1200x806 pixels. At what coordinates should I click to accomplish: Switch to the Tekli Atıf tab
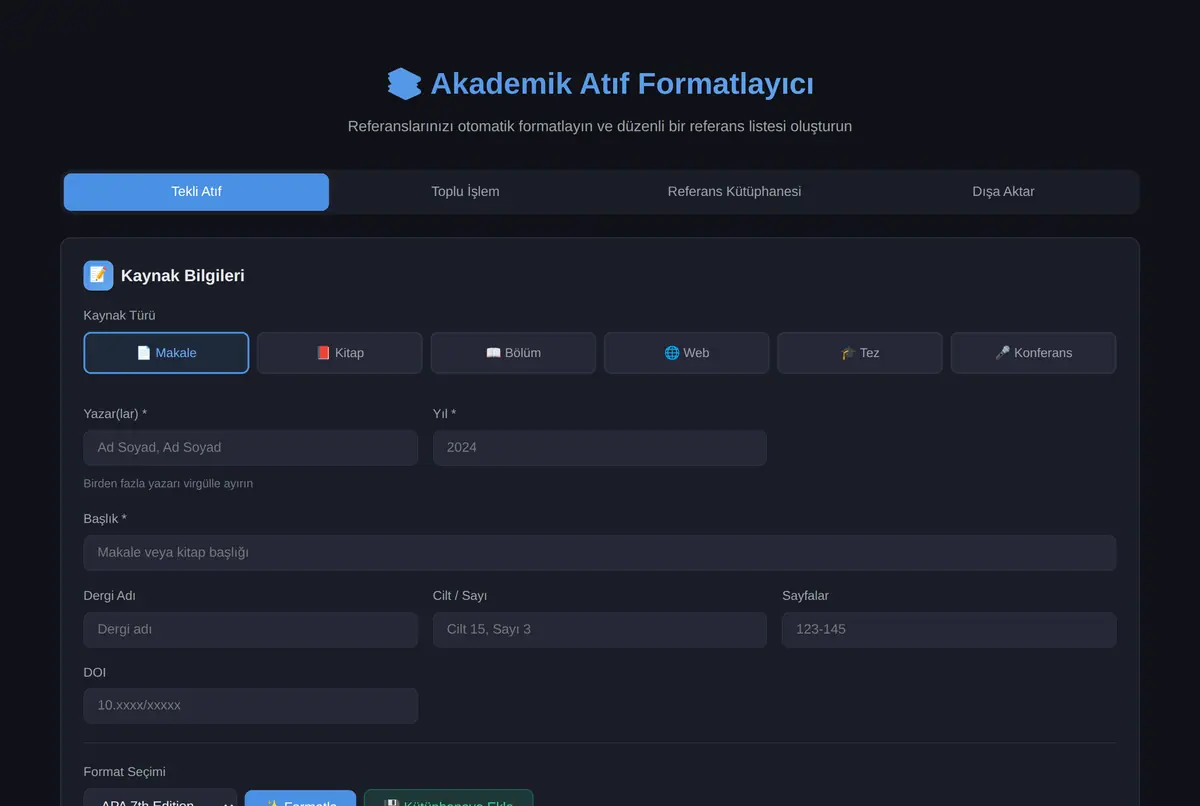point(196,192)
